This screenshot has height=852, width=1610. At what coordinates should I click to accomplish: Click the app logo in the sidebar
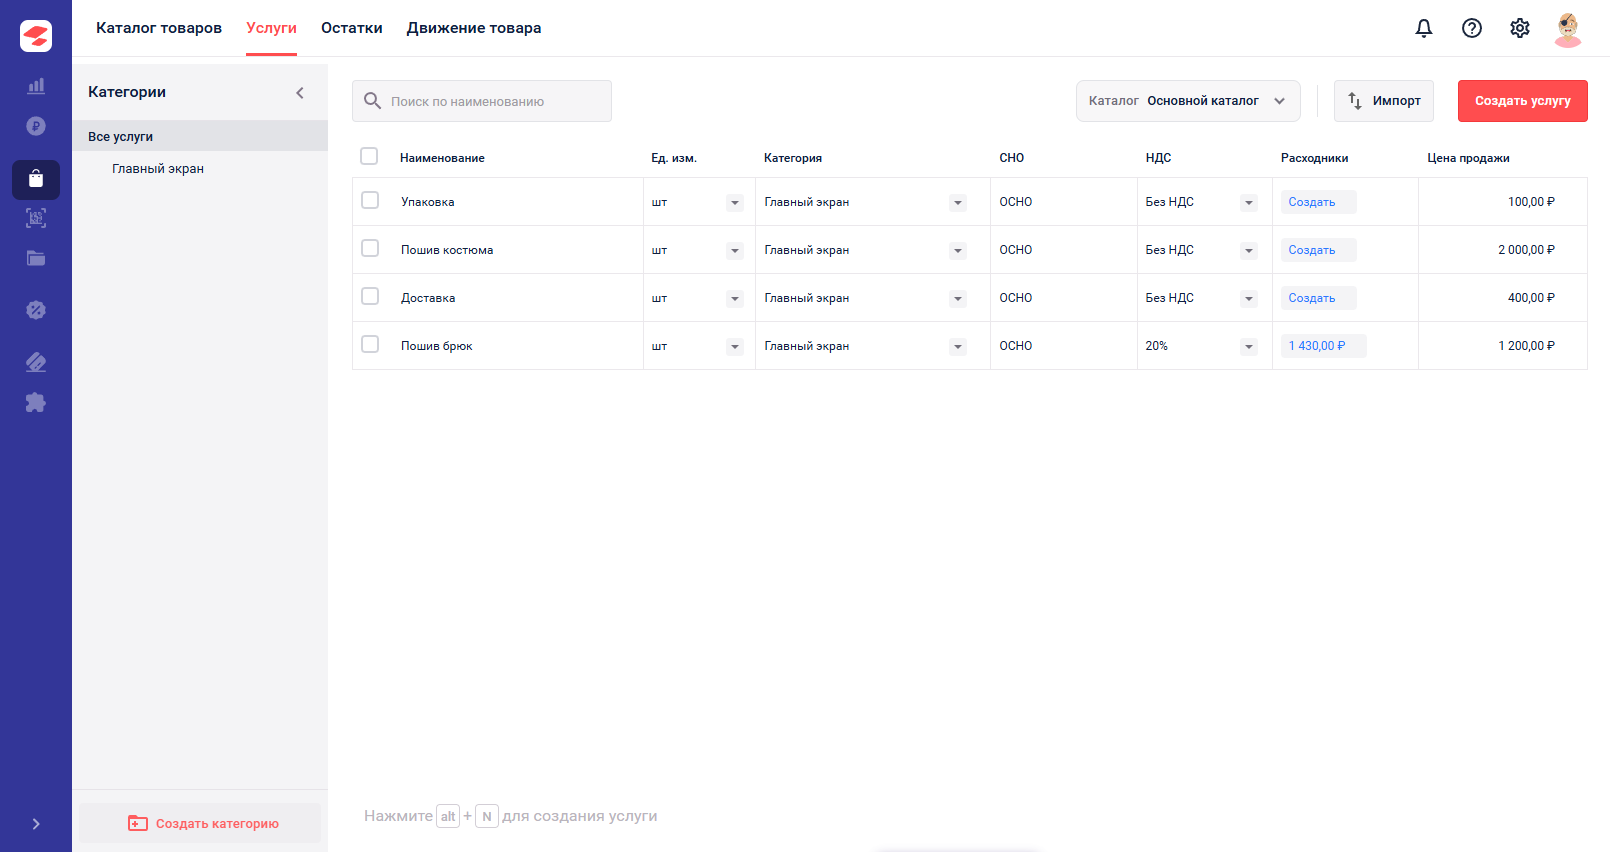pyautogui.click(x=36, y=36)
